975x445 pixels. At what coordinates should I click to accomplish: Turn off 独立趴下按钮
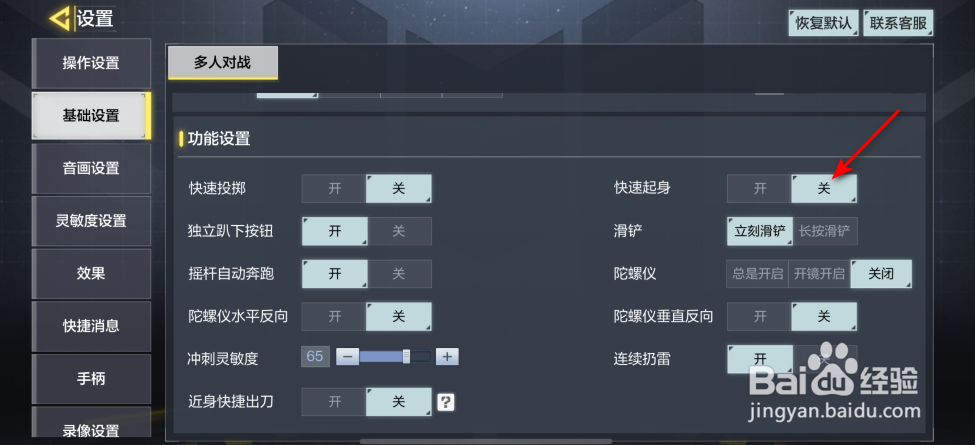(399, 231)
